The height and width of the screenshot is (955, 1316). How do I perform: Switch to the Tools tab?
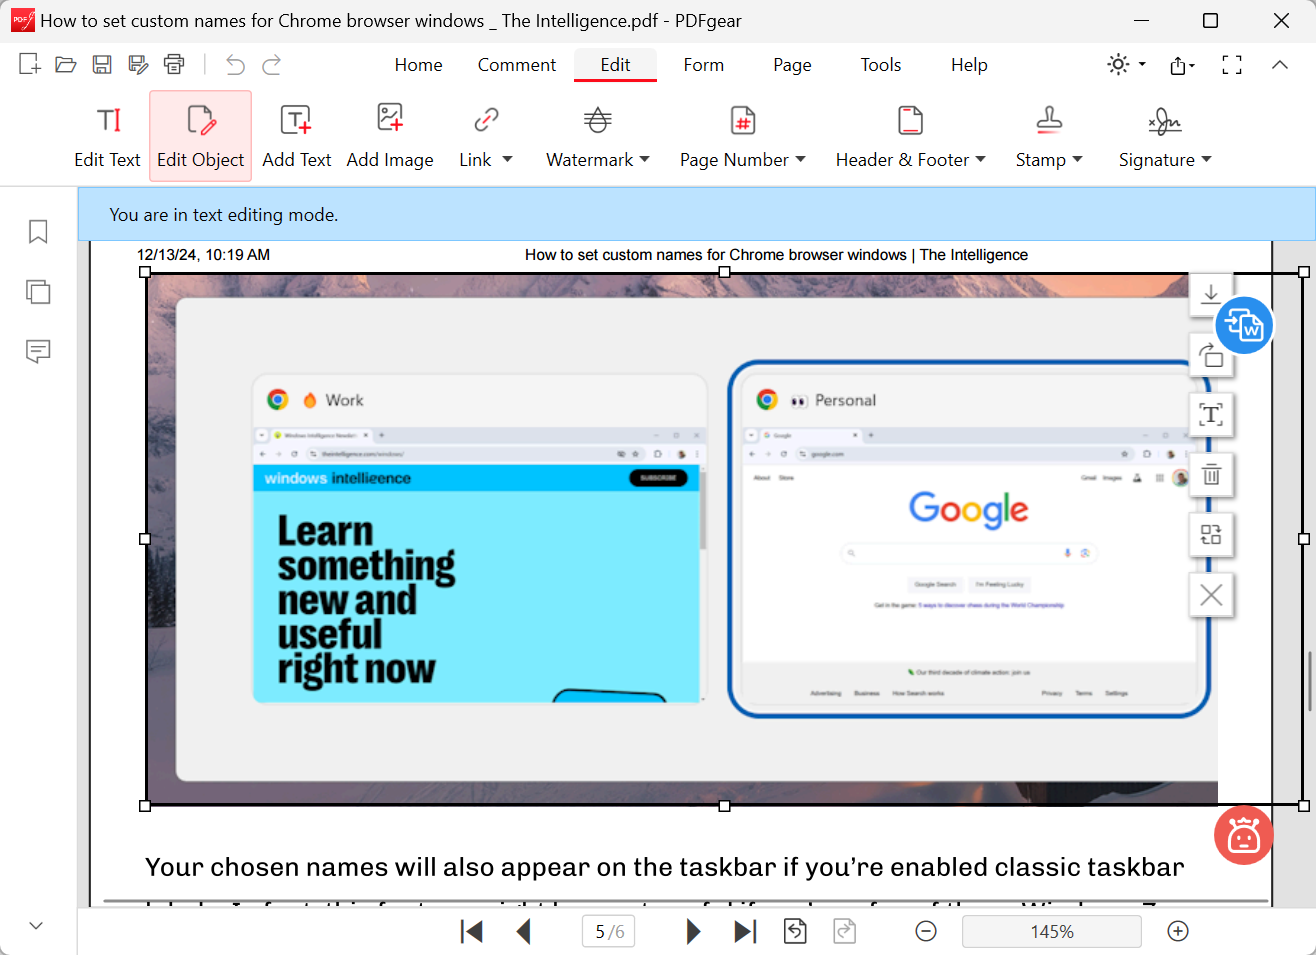click(881, 65)
